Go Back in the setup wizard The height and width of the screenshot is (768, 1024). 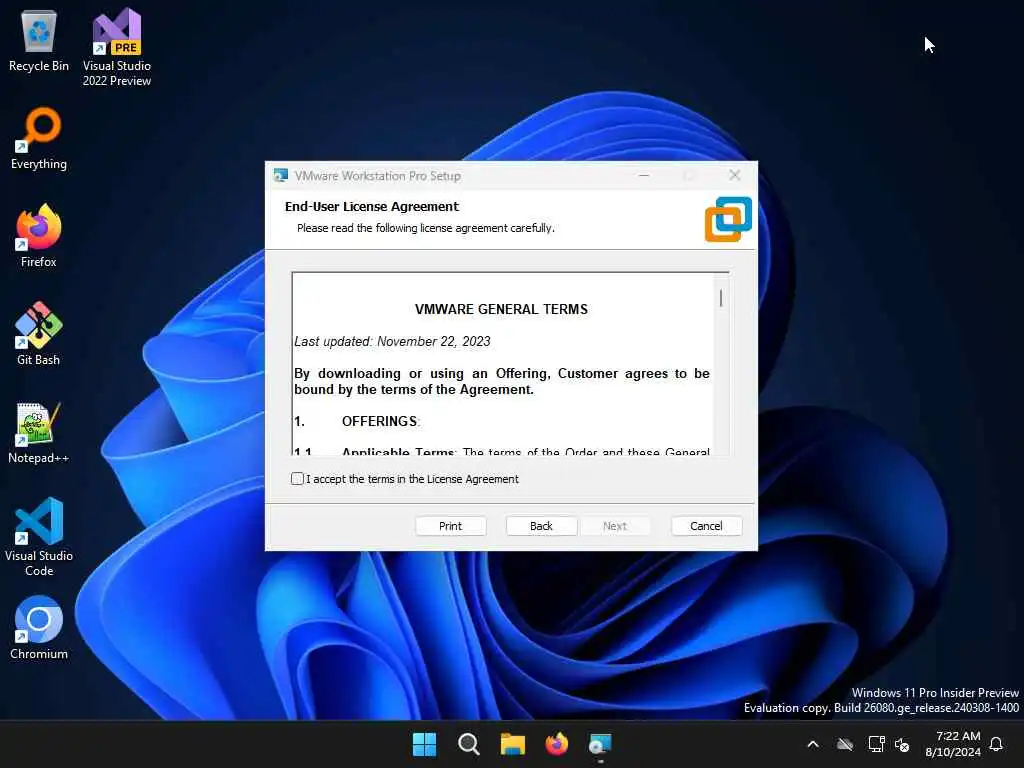[x=541, y=526]
